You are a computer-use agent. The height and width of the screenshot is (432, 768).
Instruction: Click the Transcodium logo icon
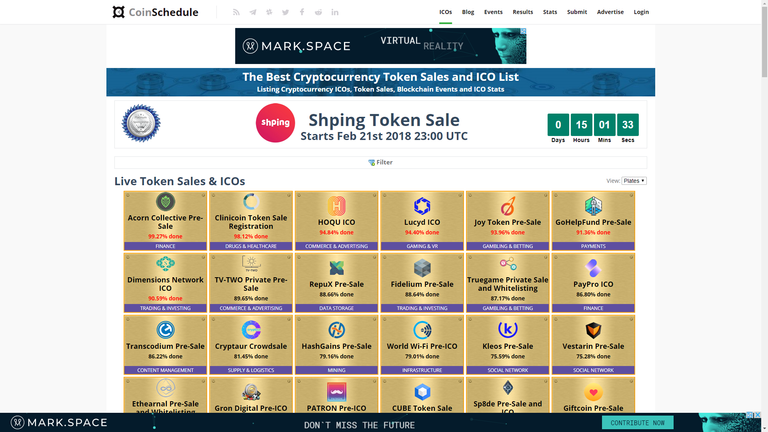166,330
